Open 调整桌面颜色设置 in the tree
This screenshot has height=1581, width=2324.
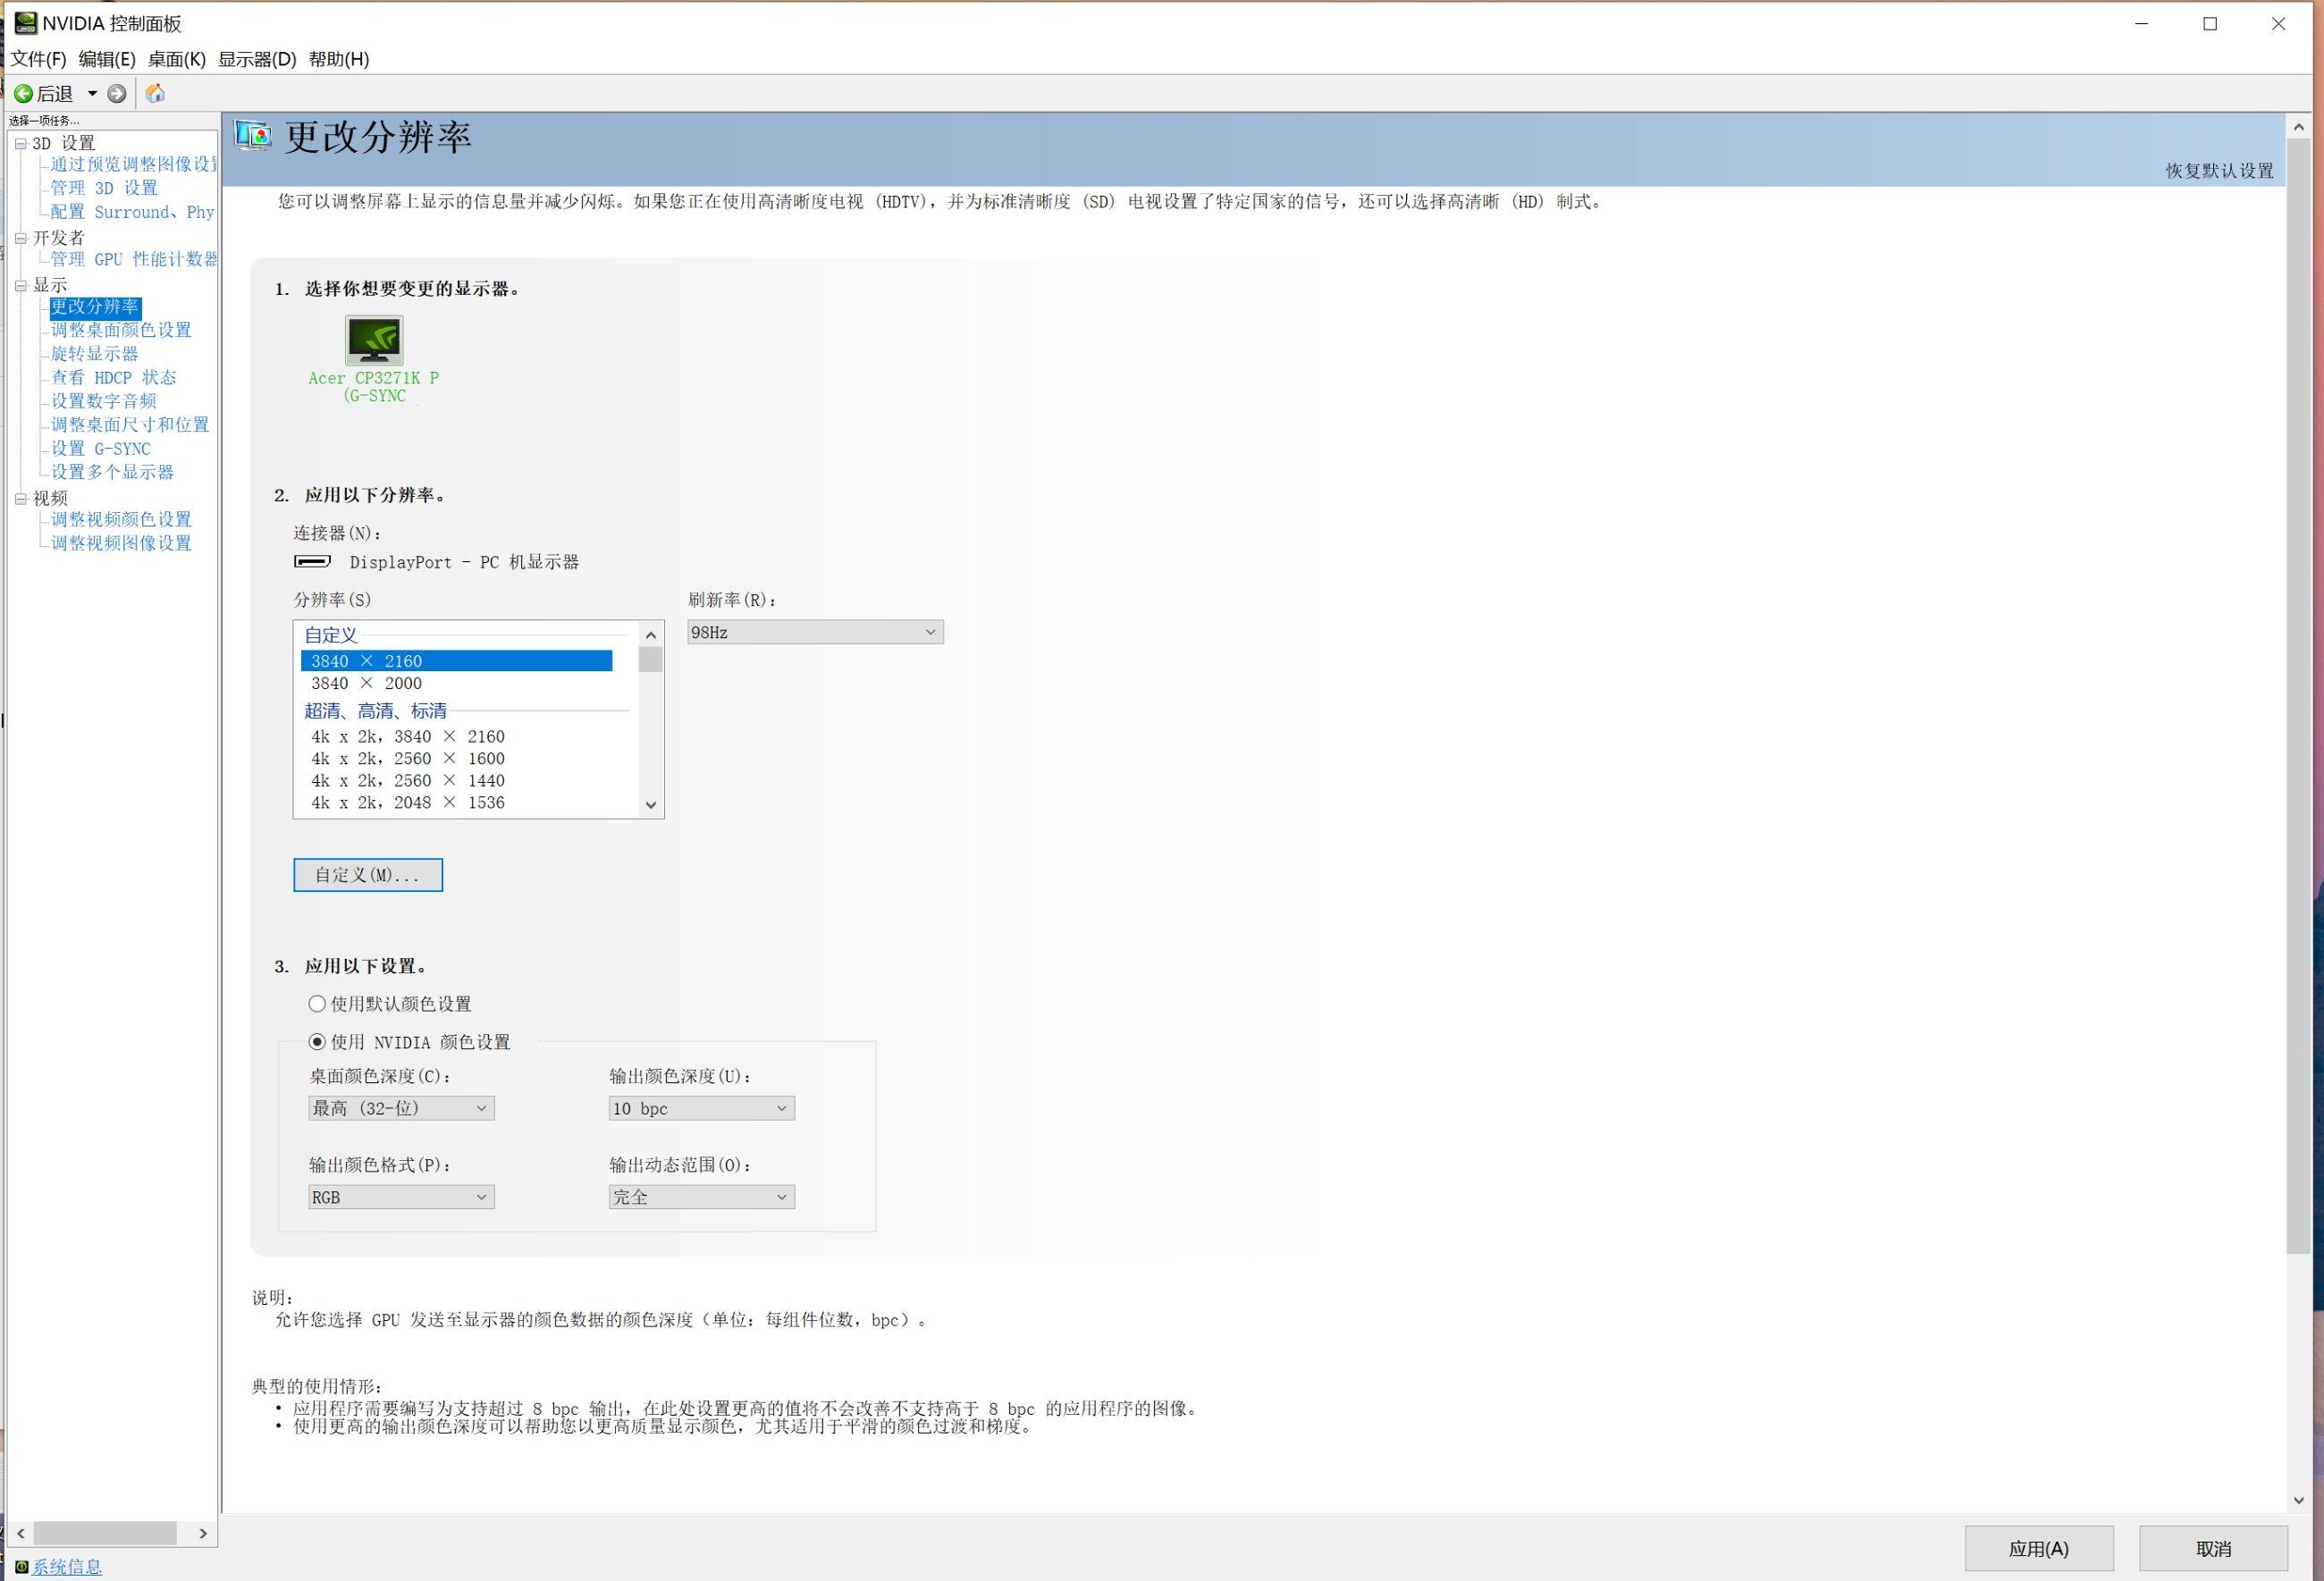121,330
